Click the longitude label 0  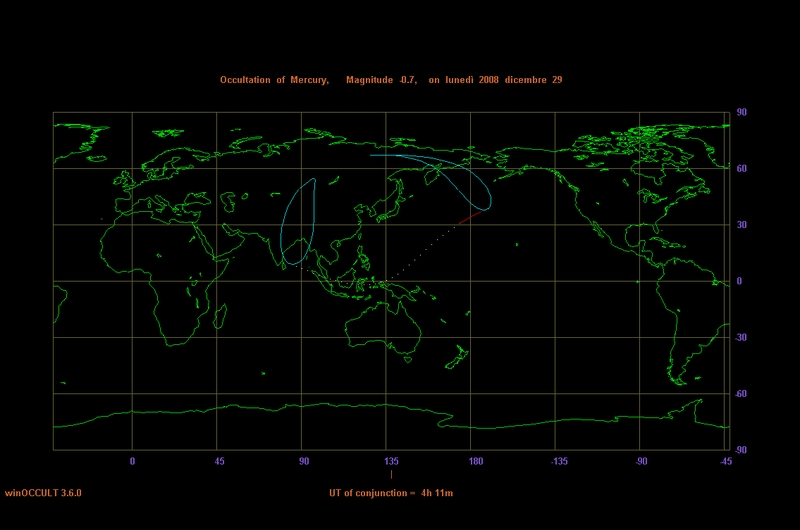click(x=132, y=462)
